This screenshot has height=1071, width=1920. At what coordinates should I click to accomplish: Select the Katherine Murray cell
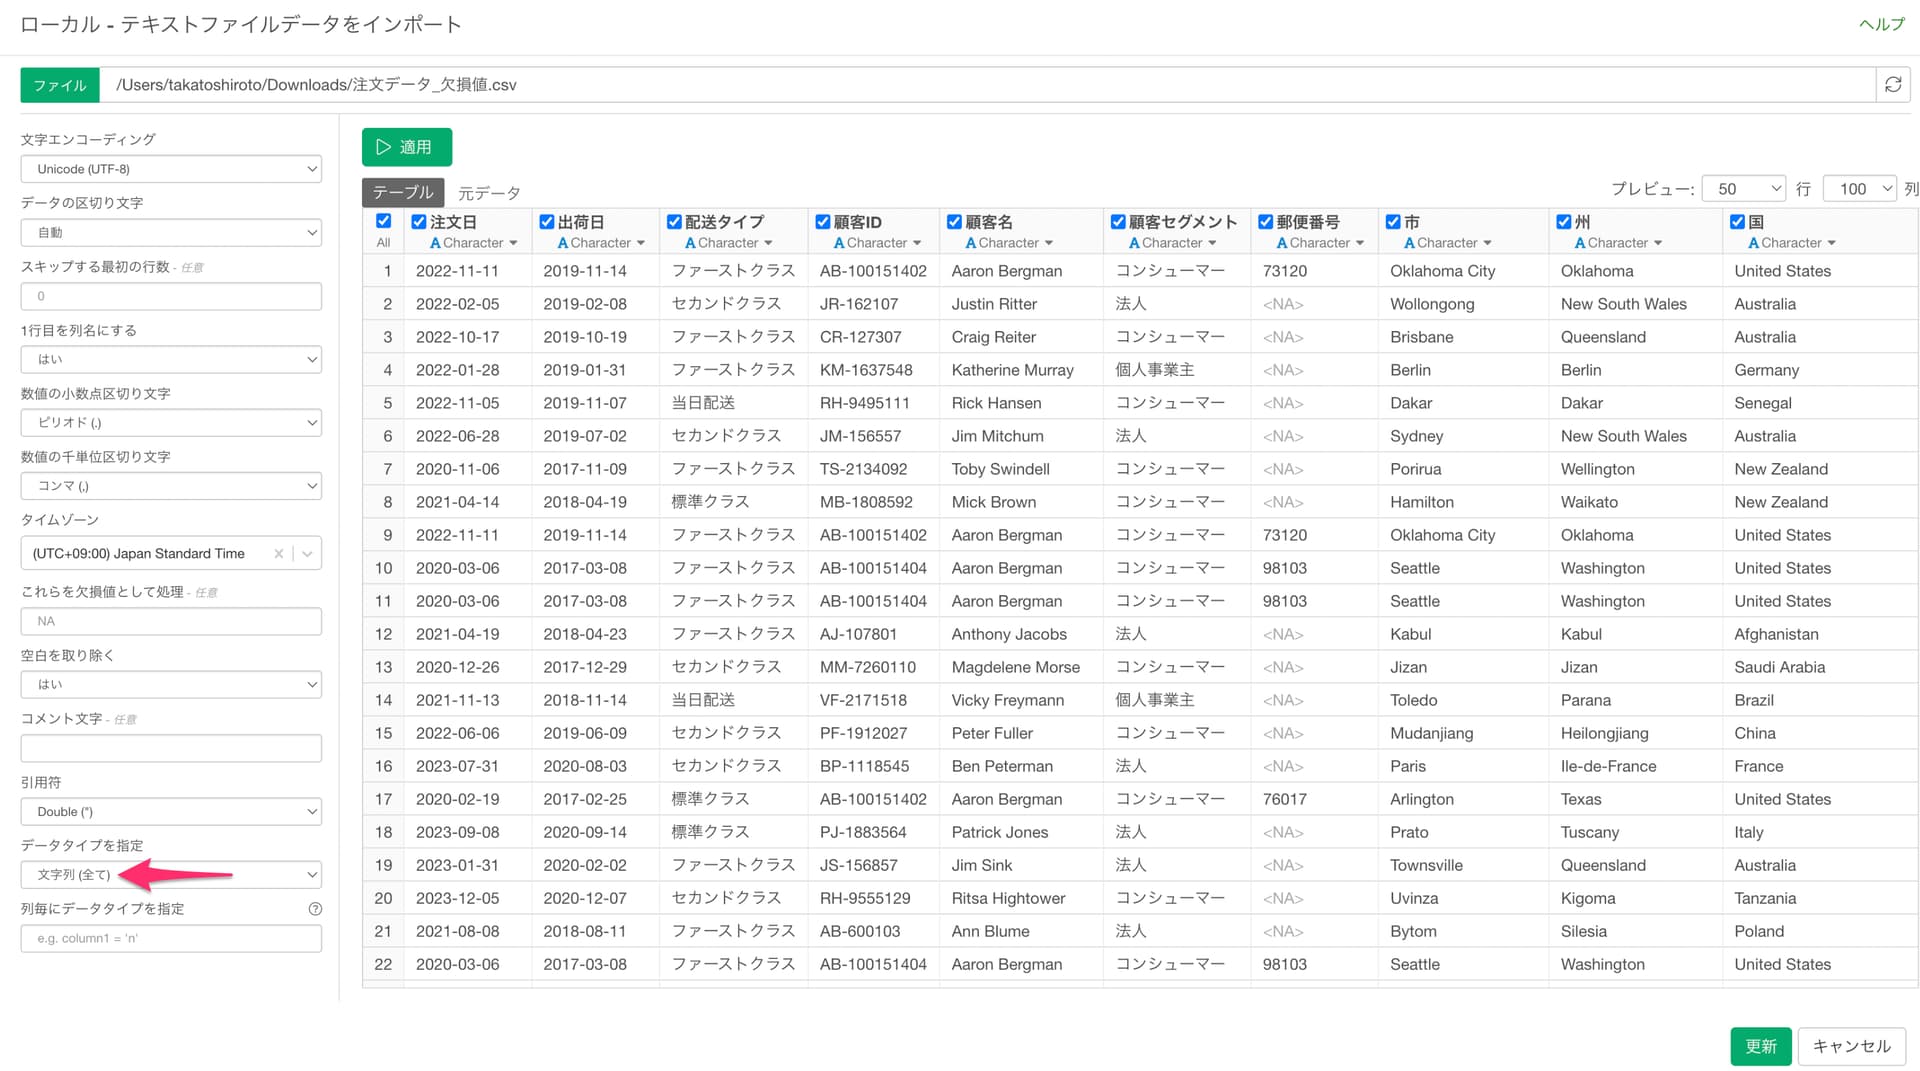(x=1021, y=370)
